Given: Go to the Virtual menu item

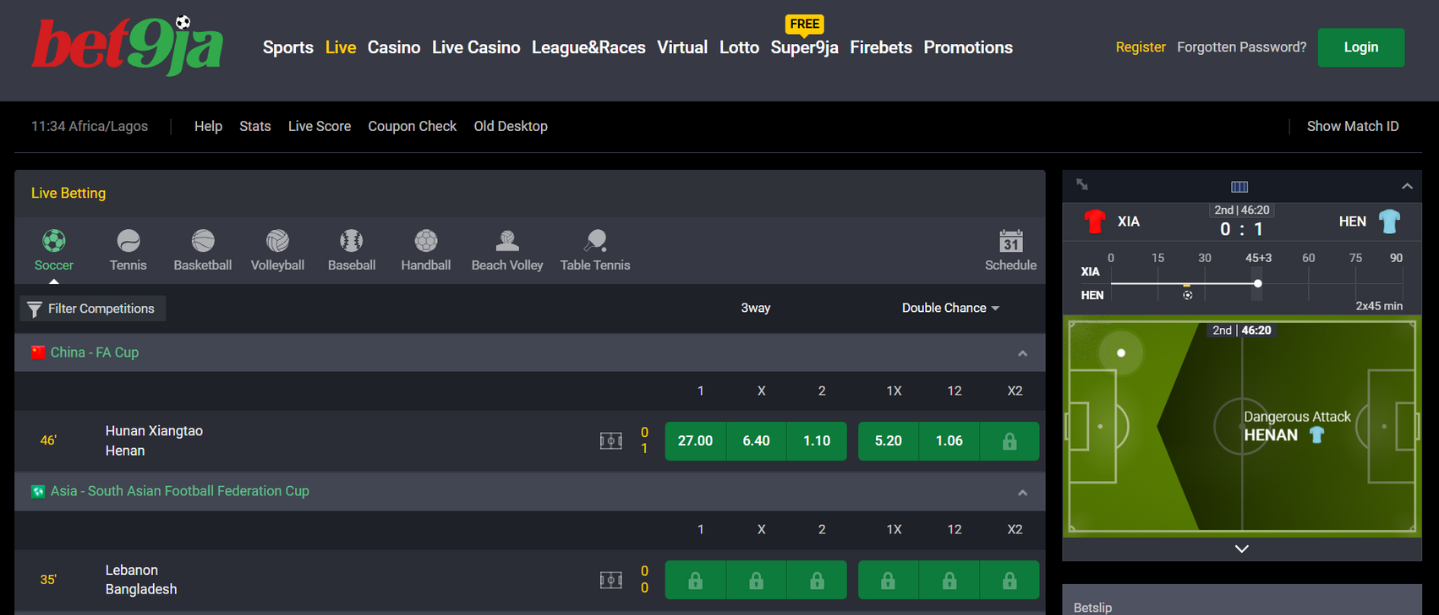Looking at the screenshot, I should coord(682,47).
